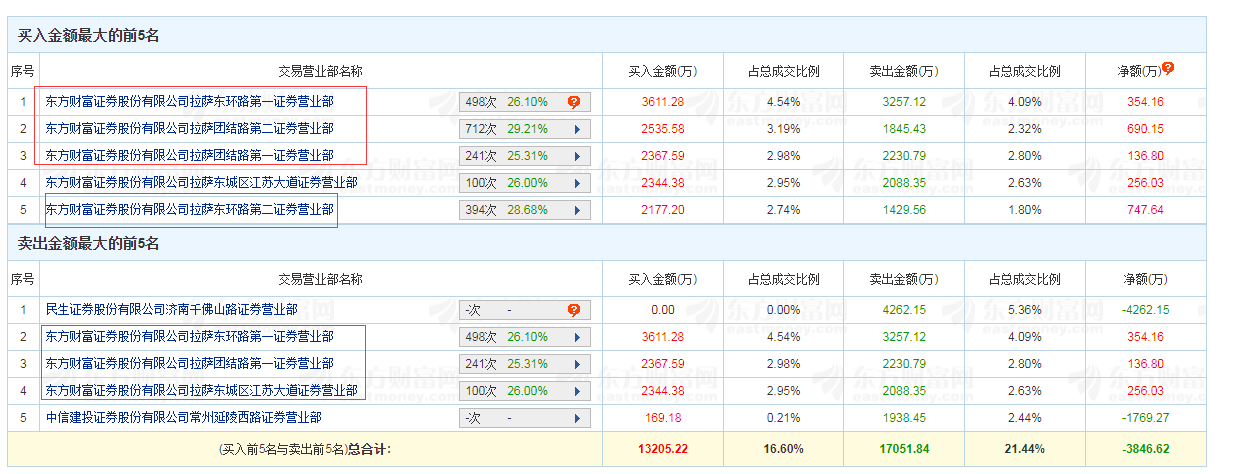Viewport: 1247px width, 474px height.
Task: Click arrow on 中信建投 row's -次 badge
Action: point(577,418)
